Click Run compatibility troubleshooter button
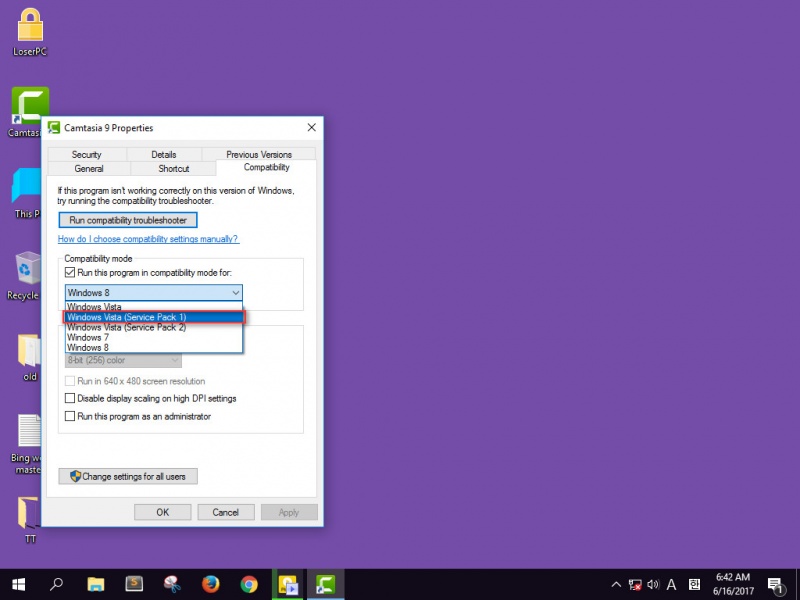This screenshot has height=600, width=800. click(128, 220)
